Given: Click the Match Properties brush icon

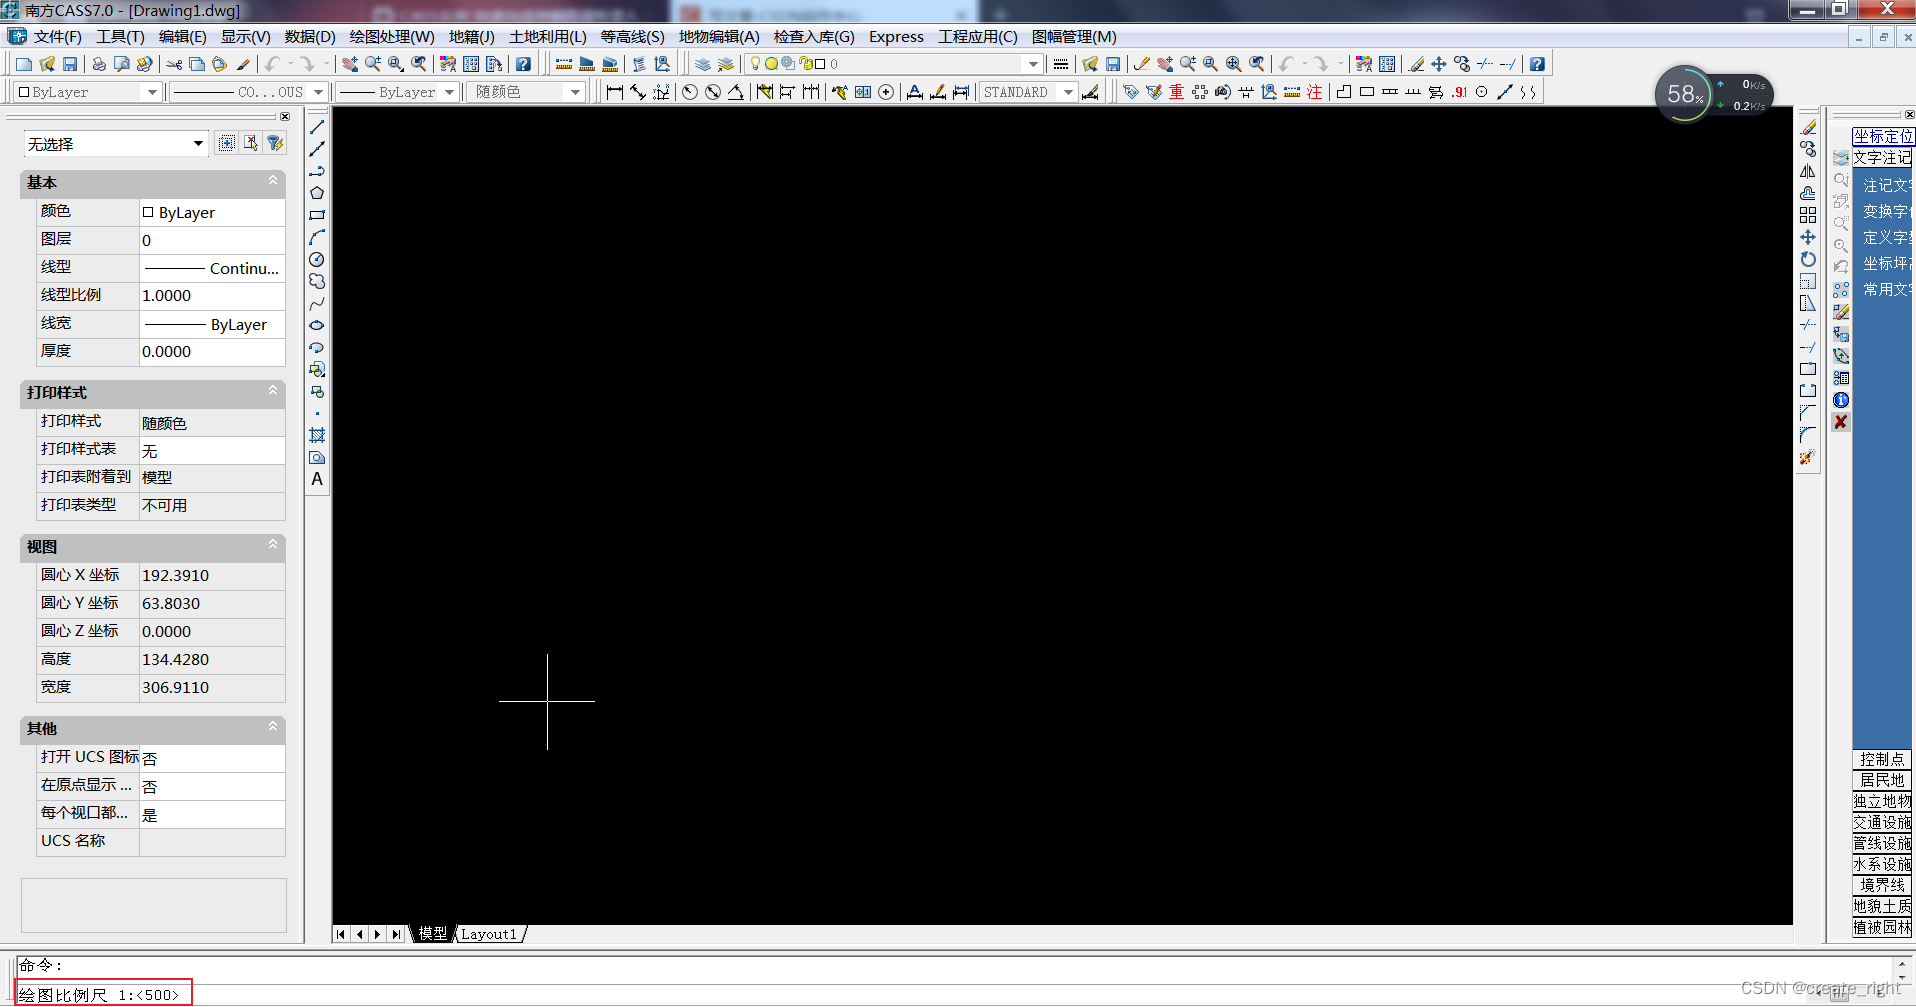Looking at the screenshot, I should [243, 64].
